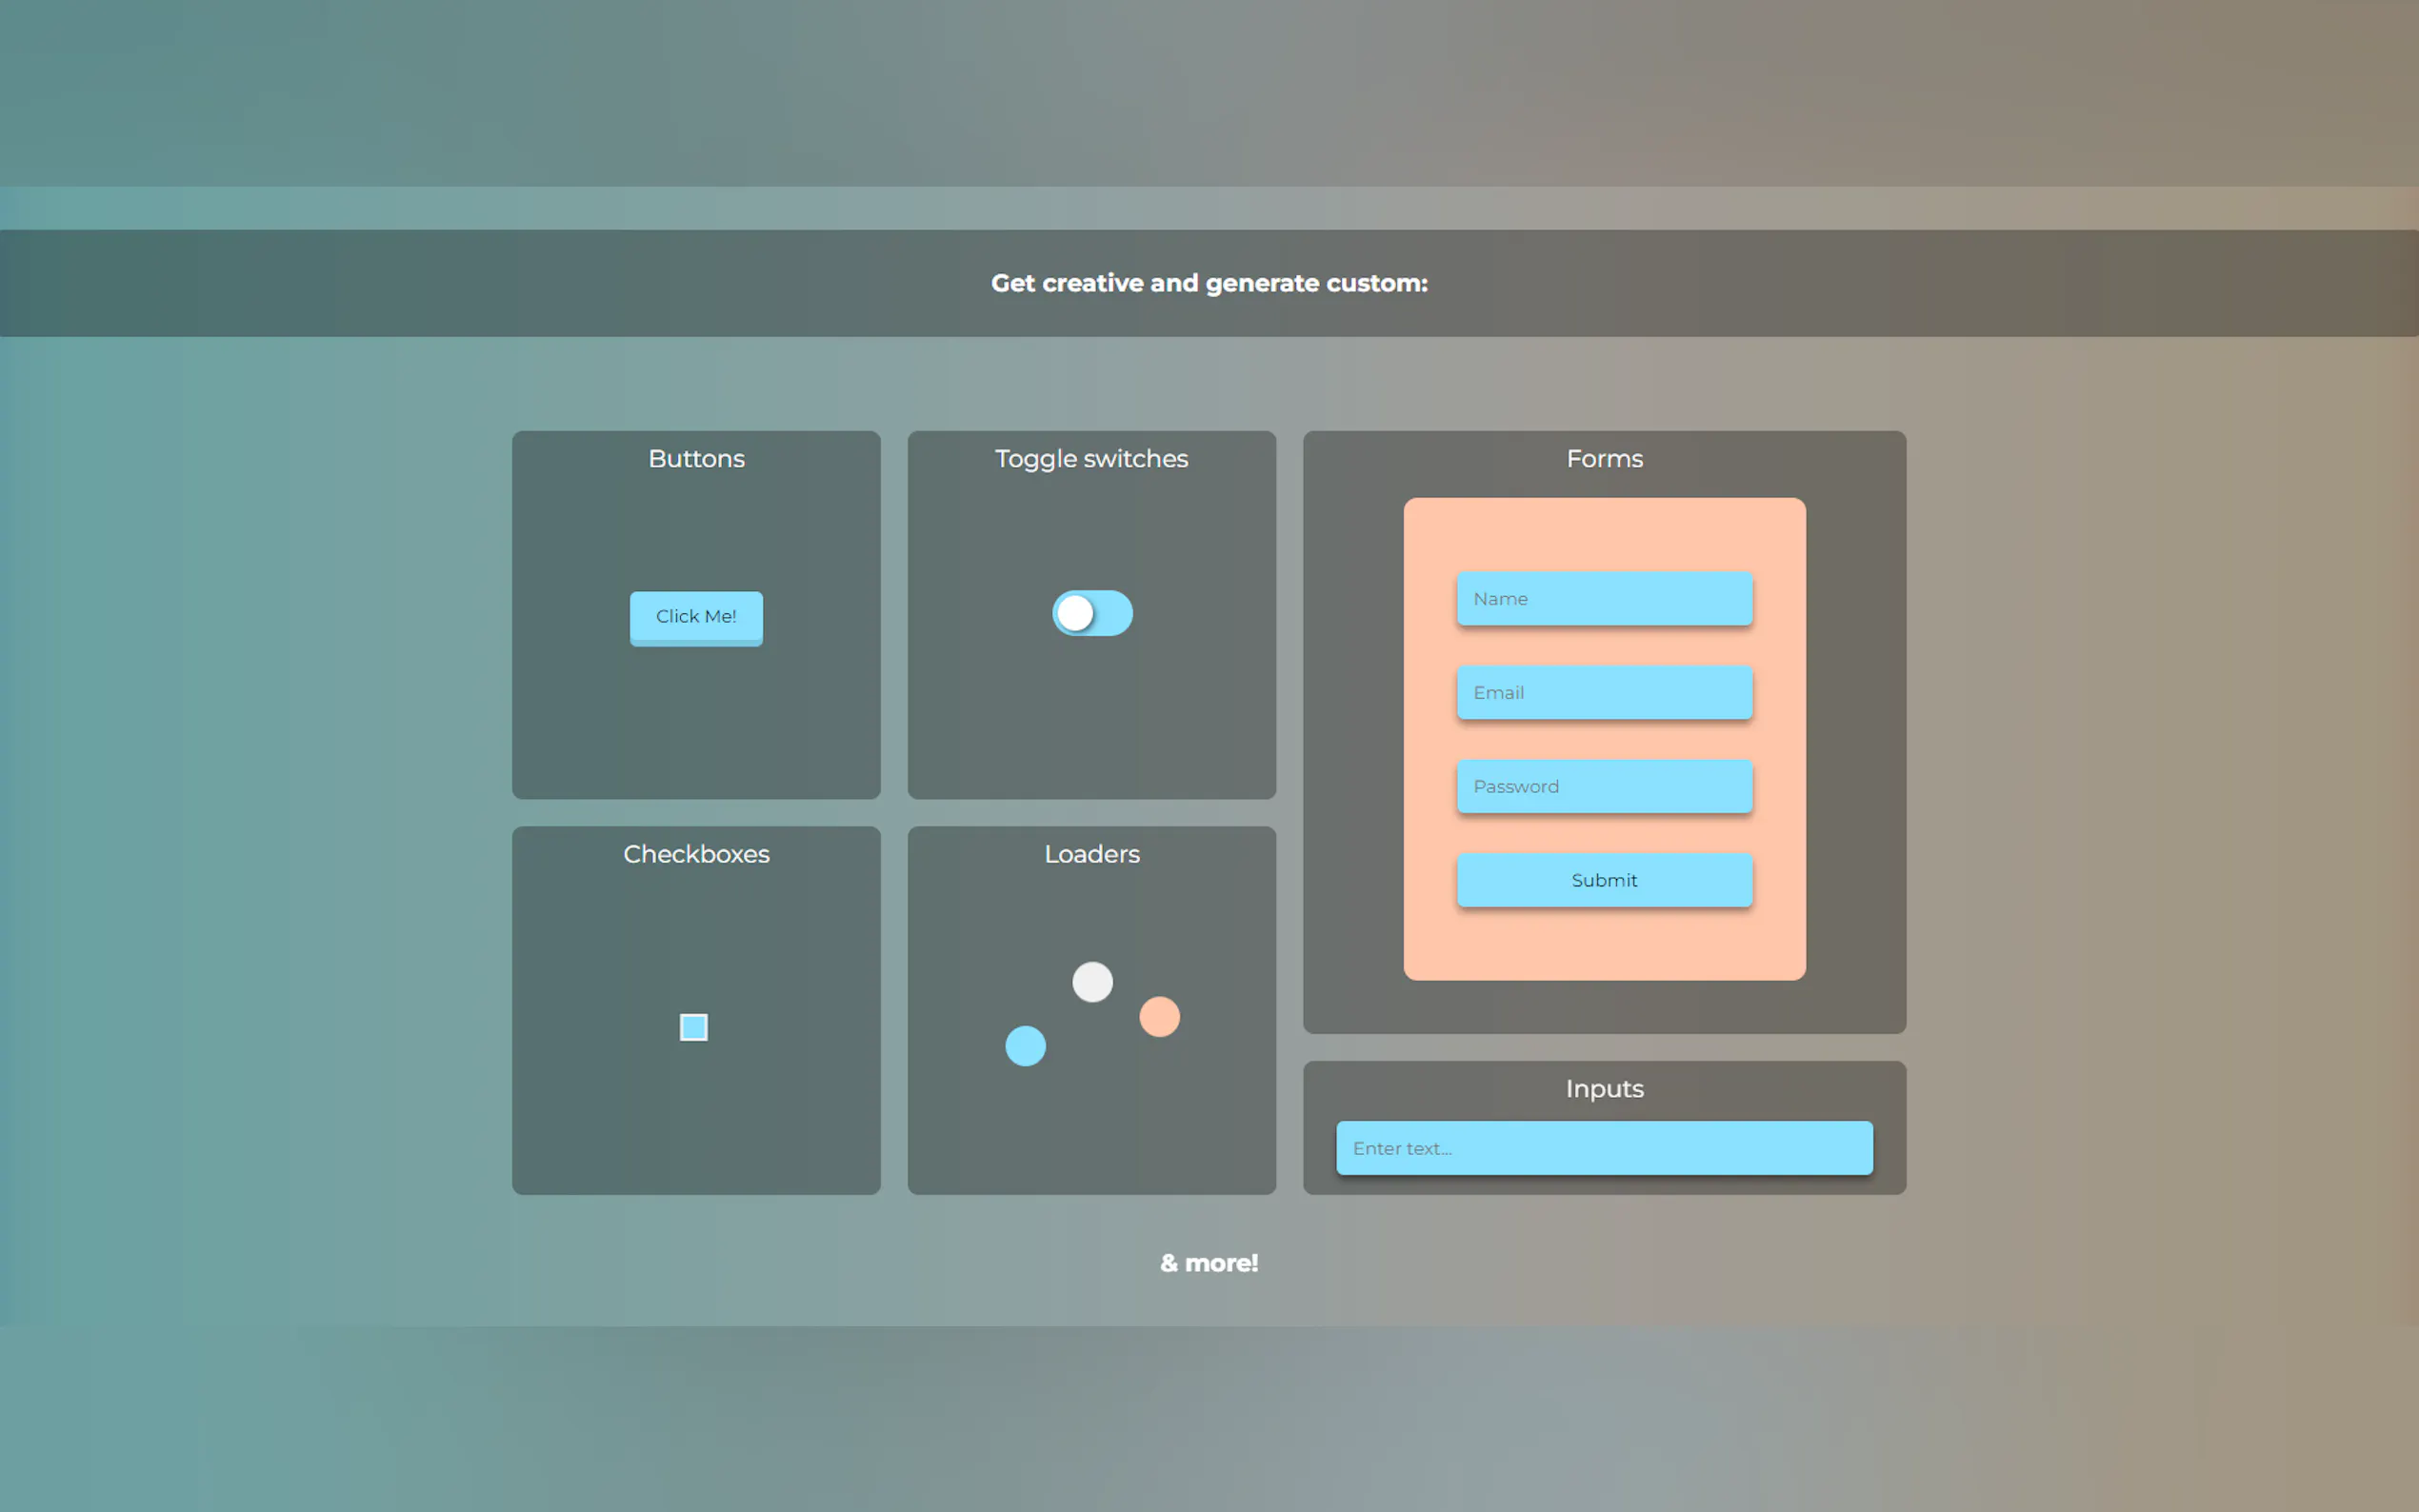
Task: Focus the Email field
Action: click(1604, 692)
